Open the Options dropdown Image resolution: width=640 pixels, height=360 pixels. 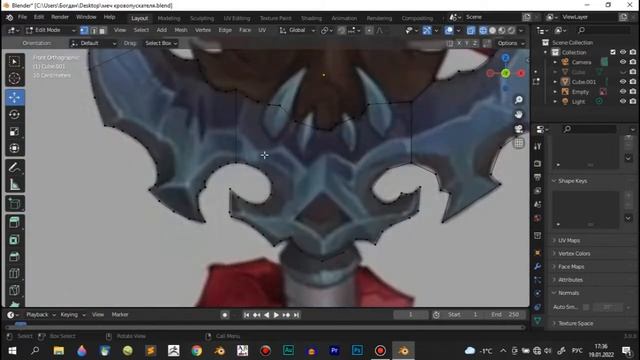[511, 43]
